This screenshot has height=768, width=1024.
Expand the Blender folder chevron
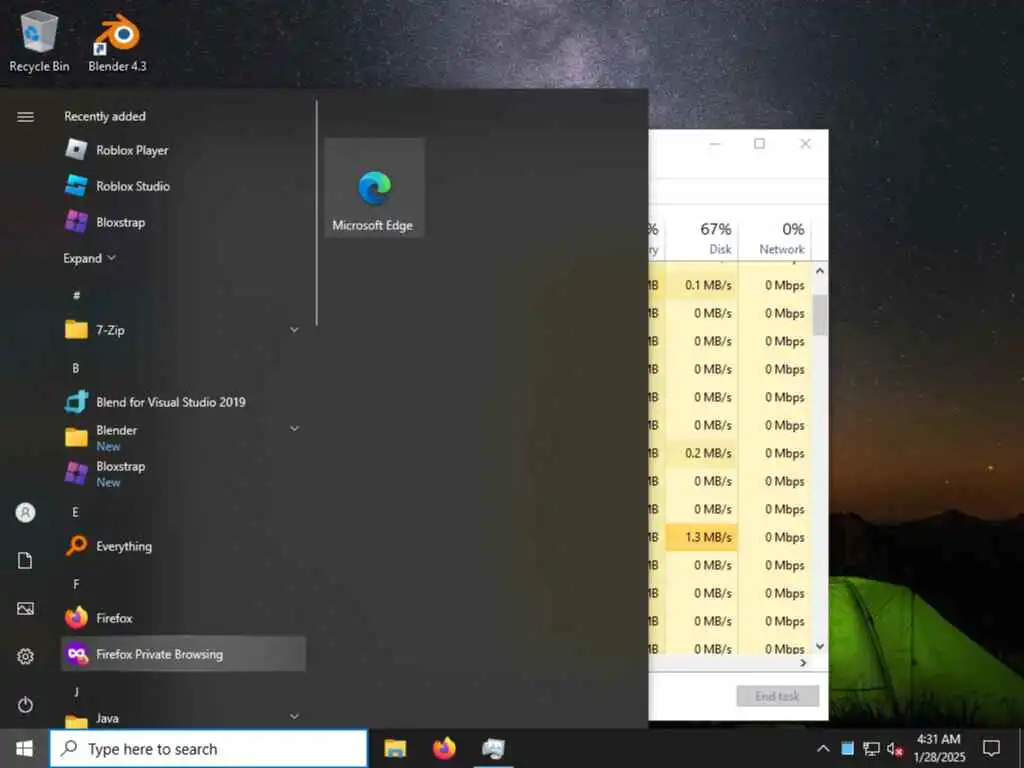click(x=295, y=429)
